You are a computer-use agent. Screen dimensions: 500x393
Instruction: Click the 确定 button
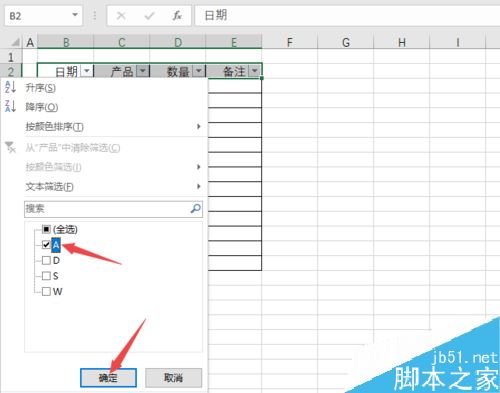tap(108, 378)
